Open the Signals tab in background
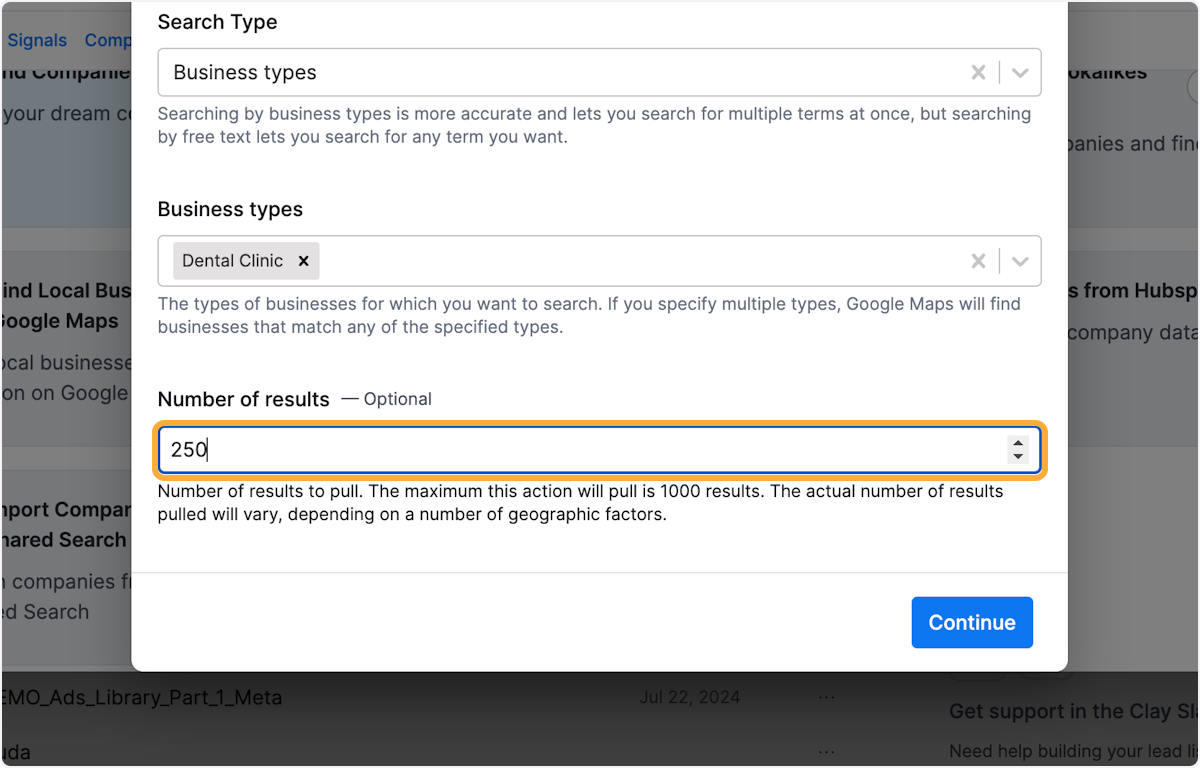Image resolution: width=1200 pixels, height=768 pixels. [37, 40]
